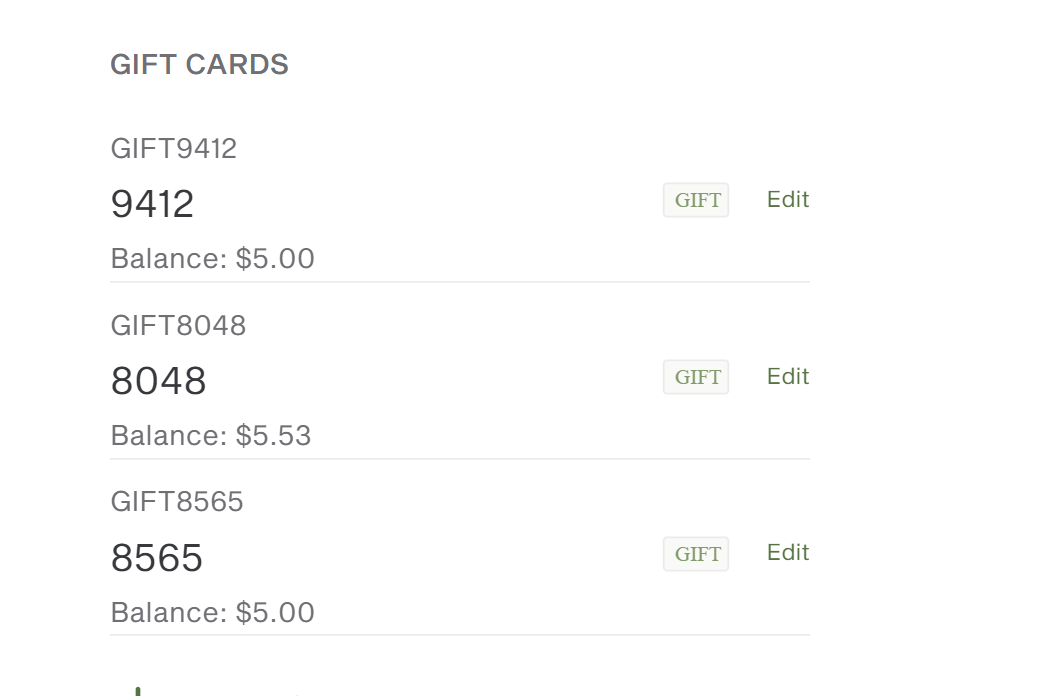Click the $5.00 balance under card 9412
The image size is (1039, 696).
click(x=274, y=259)
